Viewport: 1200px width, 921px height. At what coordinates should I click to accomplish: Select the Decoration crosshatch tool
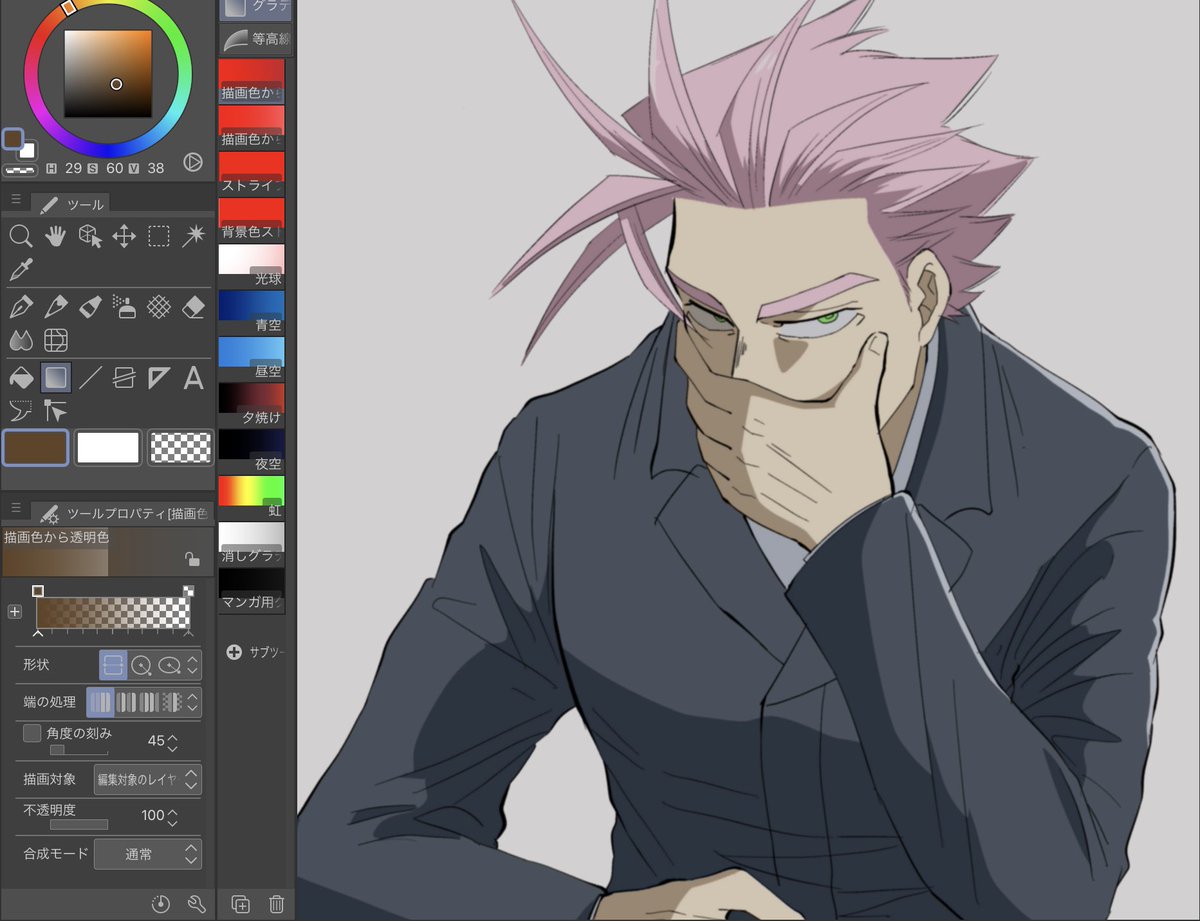pos(159,307)
